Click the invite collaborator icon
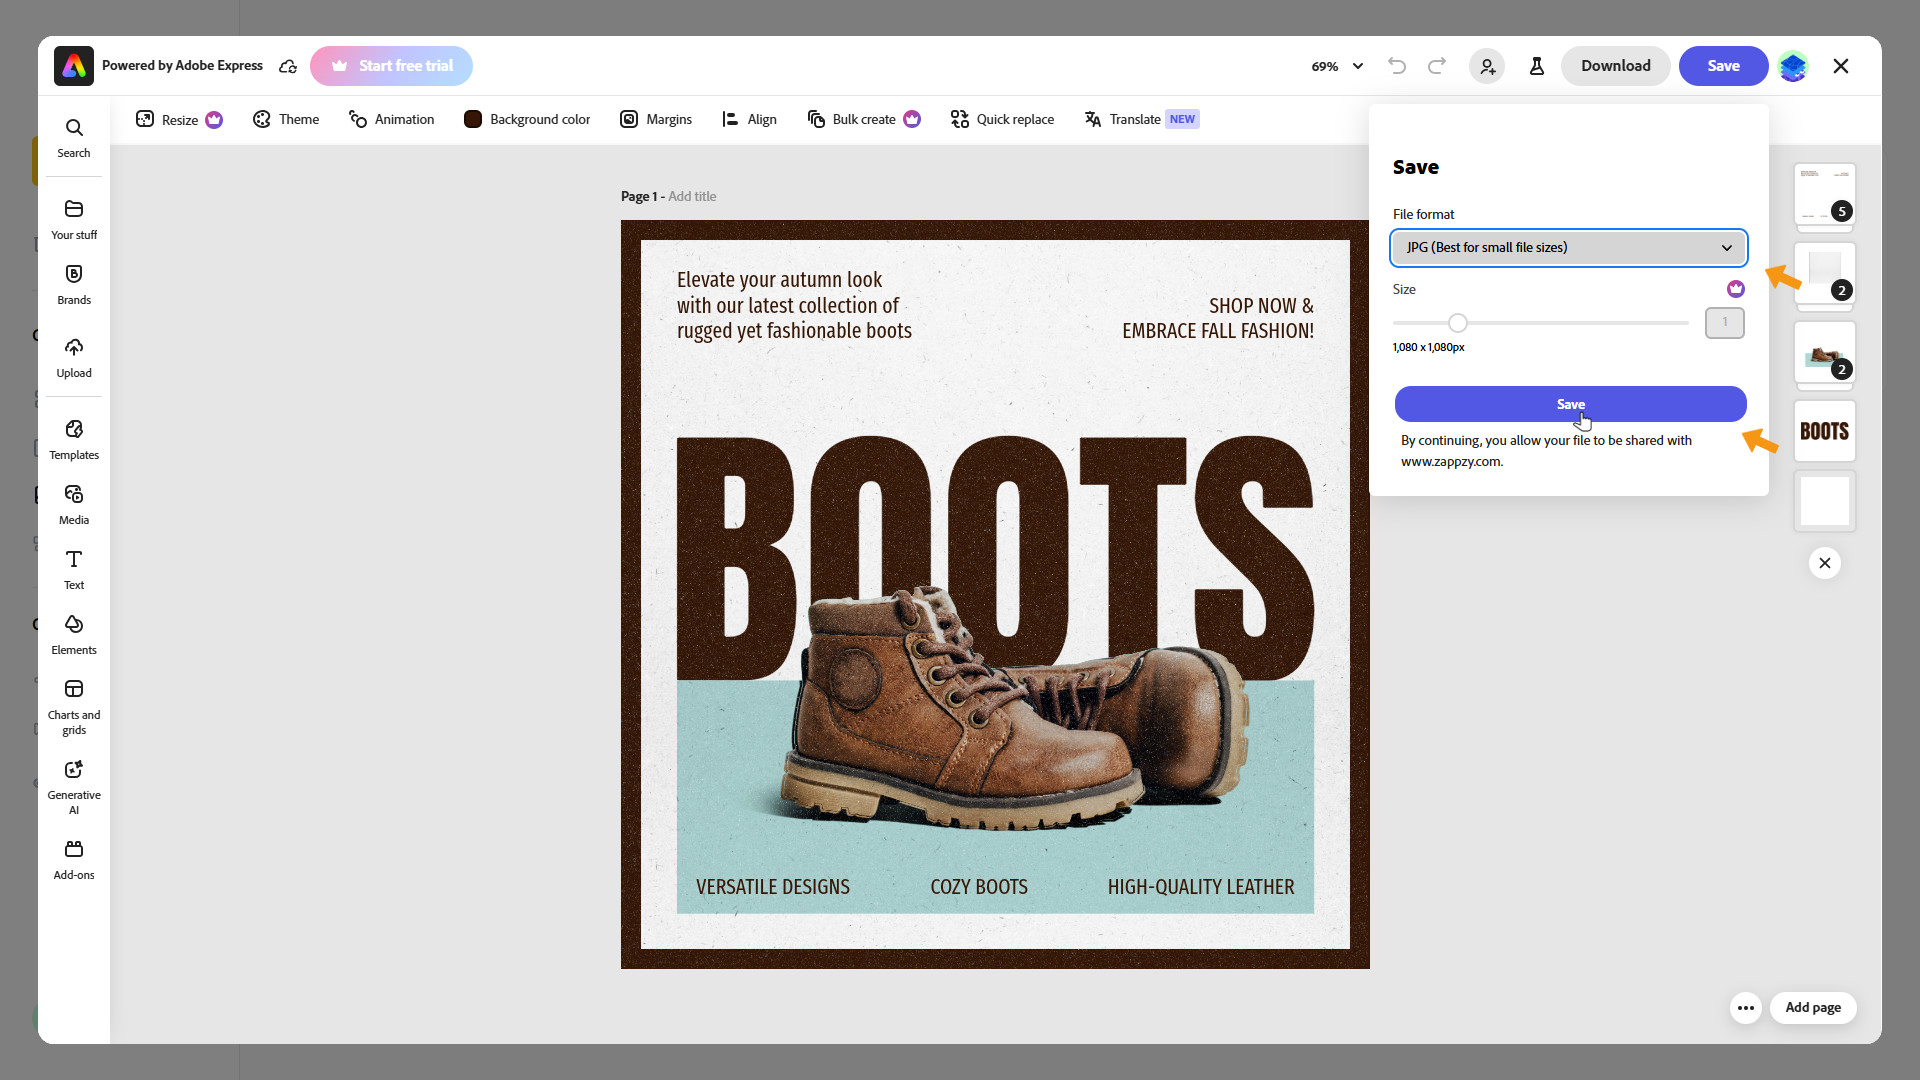1920x1080 pixels. [x=1487, y=66]
